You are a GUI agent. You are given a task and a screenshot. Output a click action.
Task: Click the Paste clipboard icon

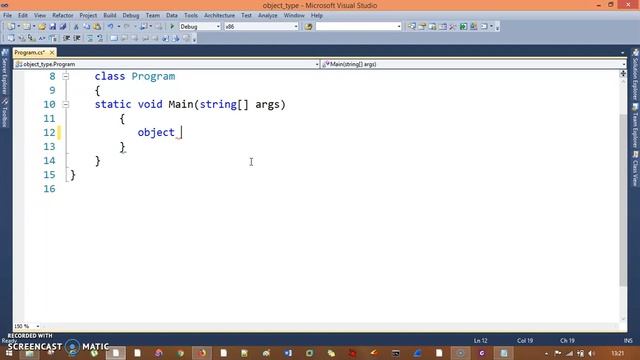pos(97,27)
